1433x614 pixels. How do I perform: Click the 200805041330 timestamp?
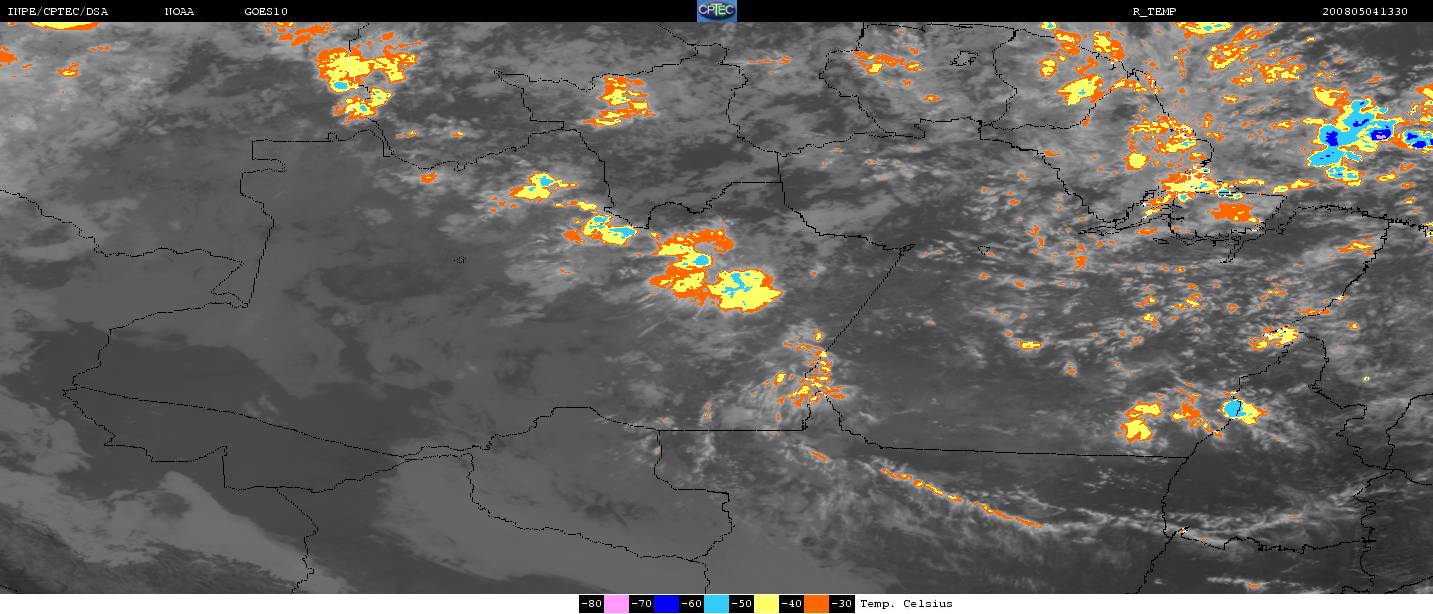(x=1364, y=12)
